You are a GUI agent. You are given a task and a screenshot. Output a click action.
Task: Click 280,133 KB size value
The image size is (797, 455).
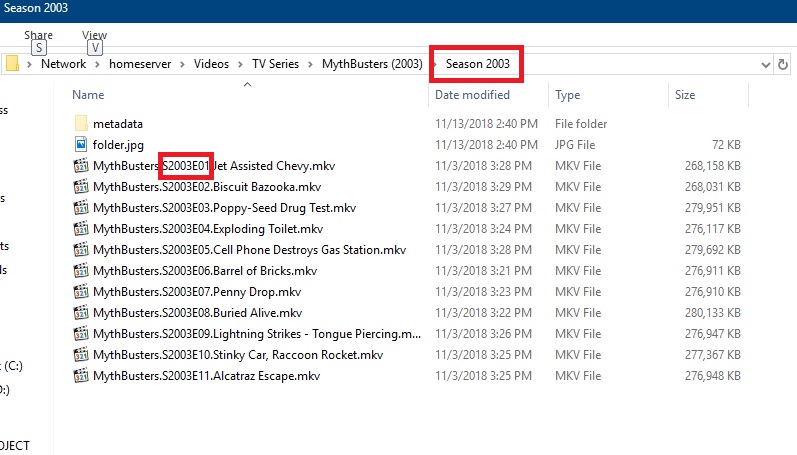point(712,313)
